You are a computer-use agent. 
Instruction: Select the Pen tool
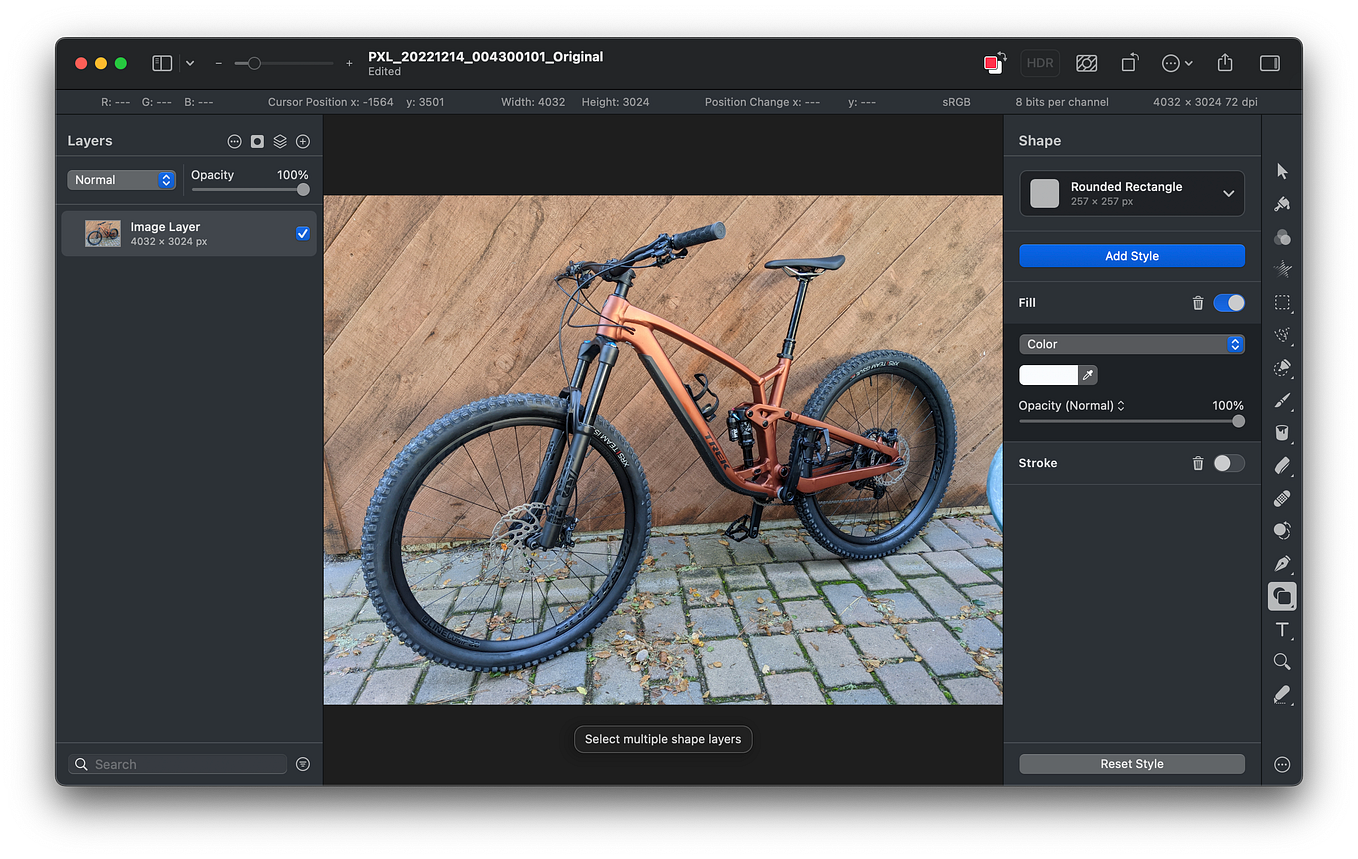point(1282,563)
